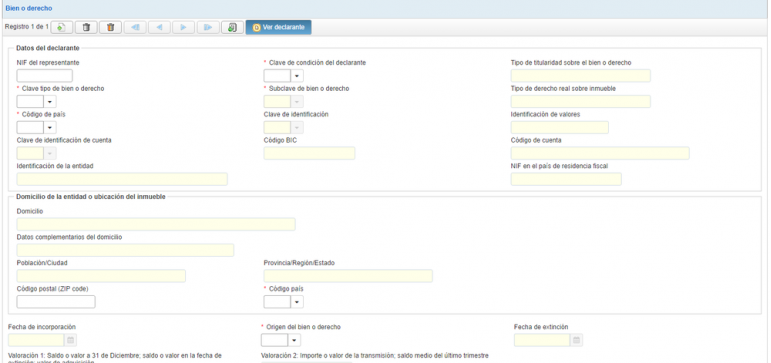Focus the Código postal (ZIP code) field
The image size is (771, 363).
[x=56, y=302]
